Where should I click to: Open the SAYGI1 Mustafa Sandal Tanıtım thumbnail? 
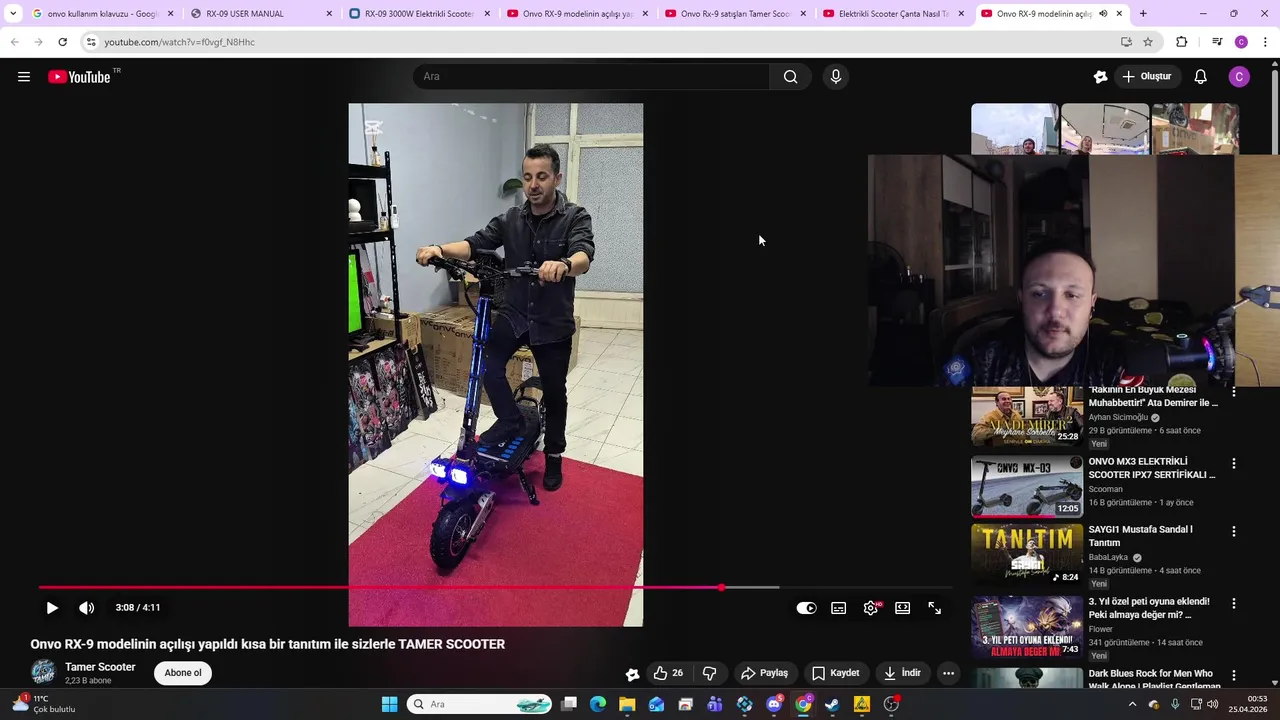click(1027, 554)
